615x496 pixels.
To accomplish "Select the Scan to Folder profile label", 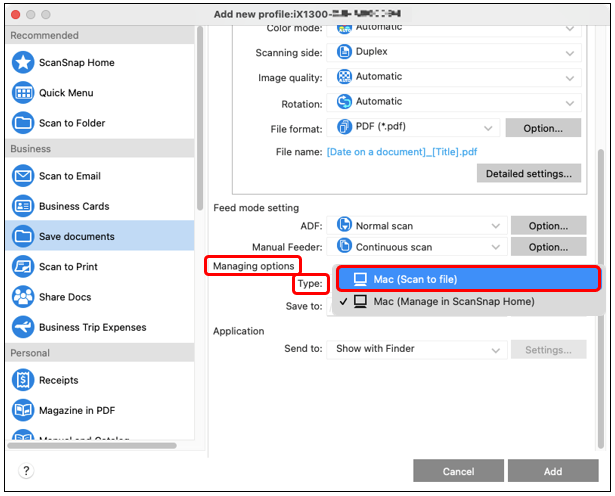I will [72, 123].
